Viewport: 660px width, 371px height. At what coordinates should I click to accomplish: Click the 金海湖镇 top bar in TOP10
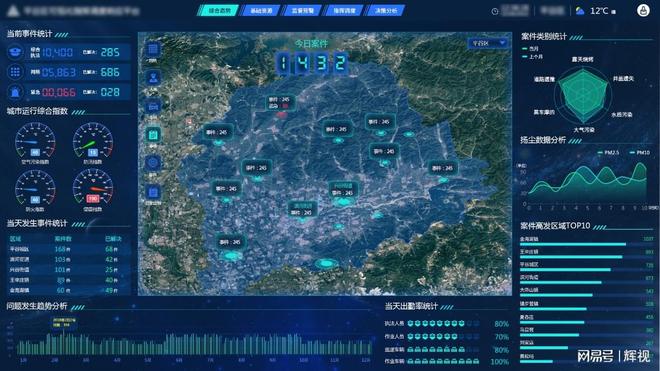pyautogui.click(x=573, y=244)
